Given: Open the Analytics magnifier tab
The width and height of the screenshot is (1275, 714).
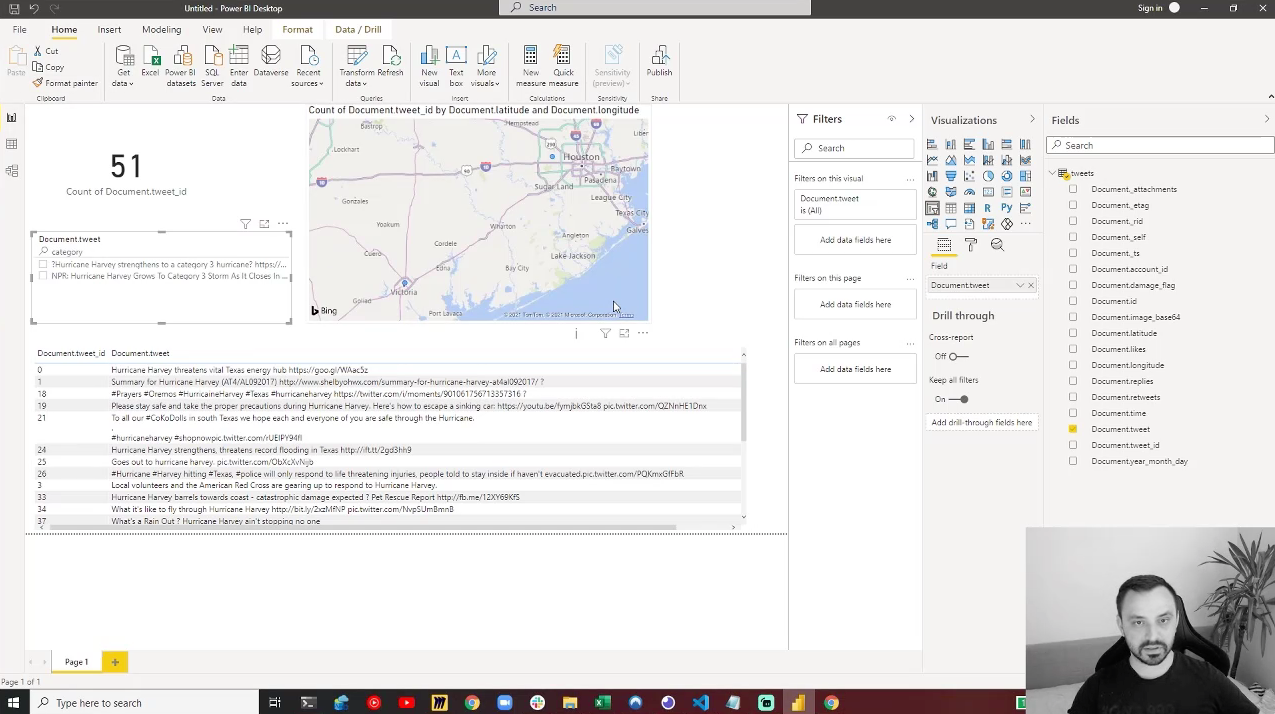Looking at the screenshot, I should 997,245.
